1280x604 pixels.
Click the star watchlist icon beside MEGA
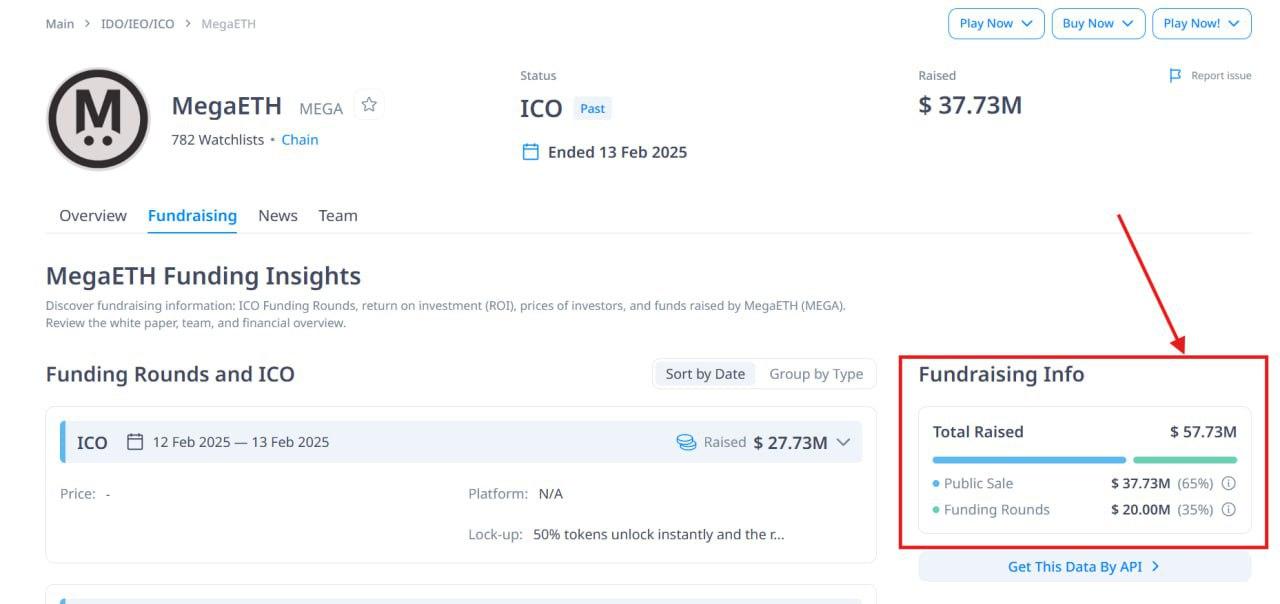(369, 105)
